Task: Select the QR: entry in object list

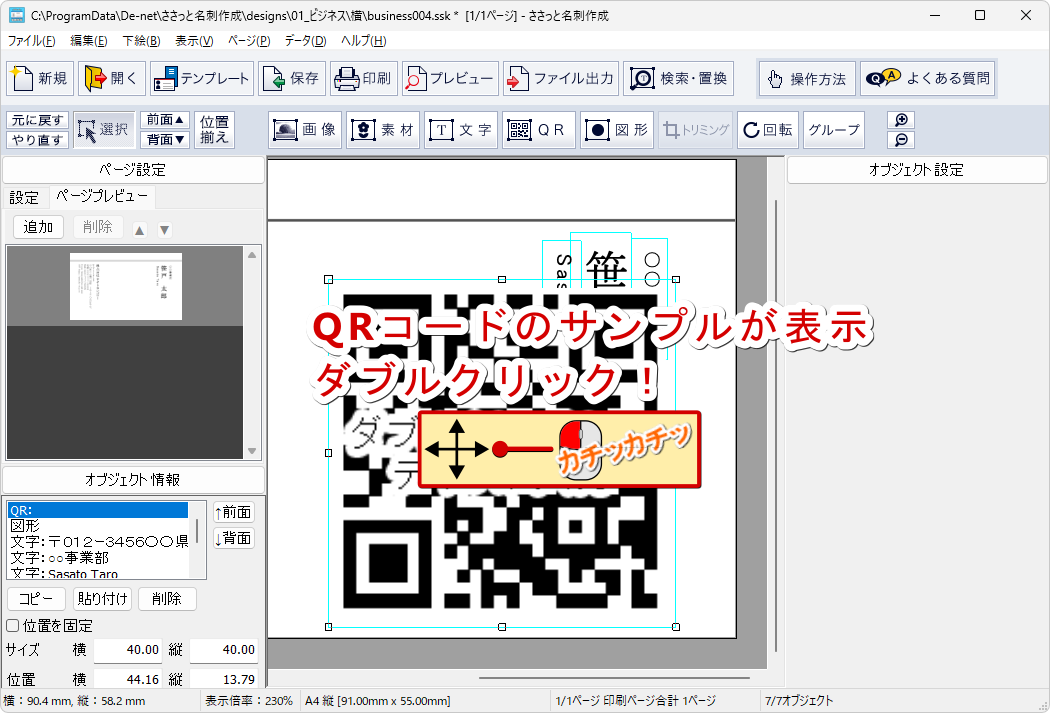Action: click(x=98, y=510)
